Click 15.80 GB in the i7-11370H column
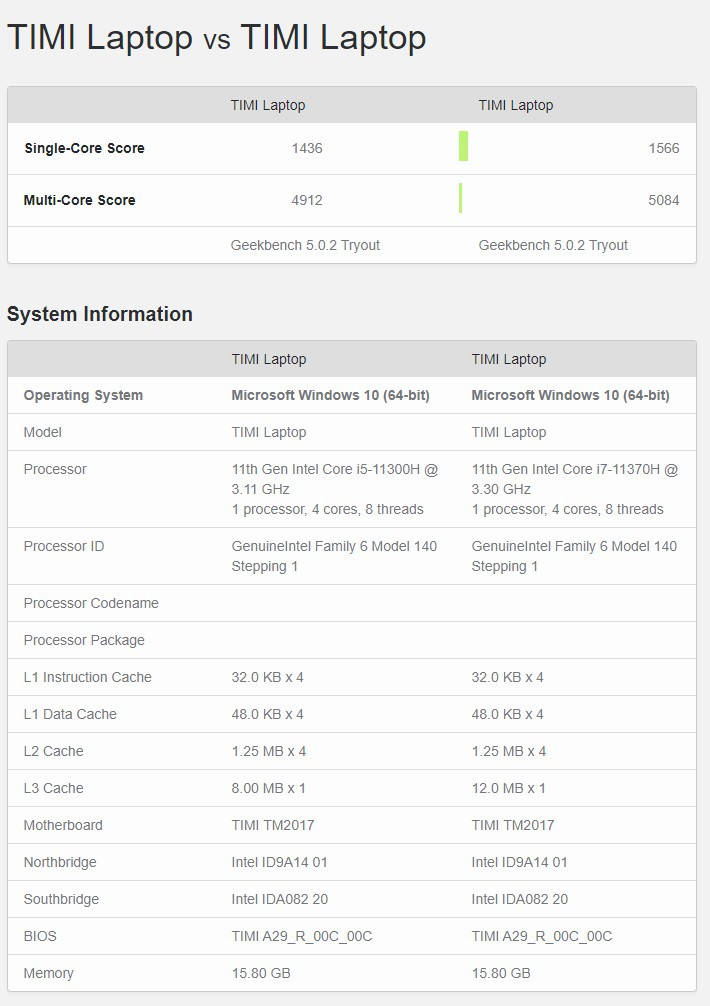 501,973
